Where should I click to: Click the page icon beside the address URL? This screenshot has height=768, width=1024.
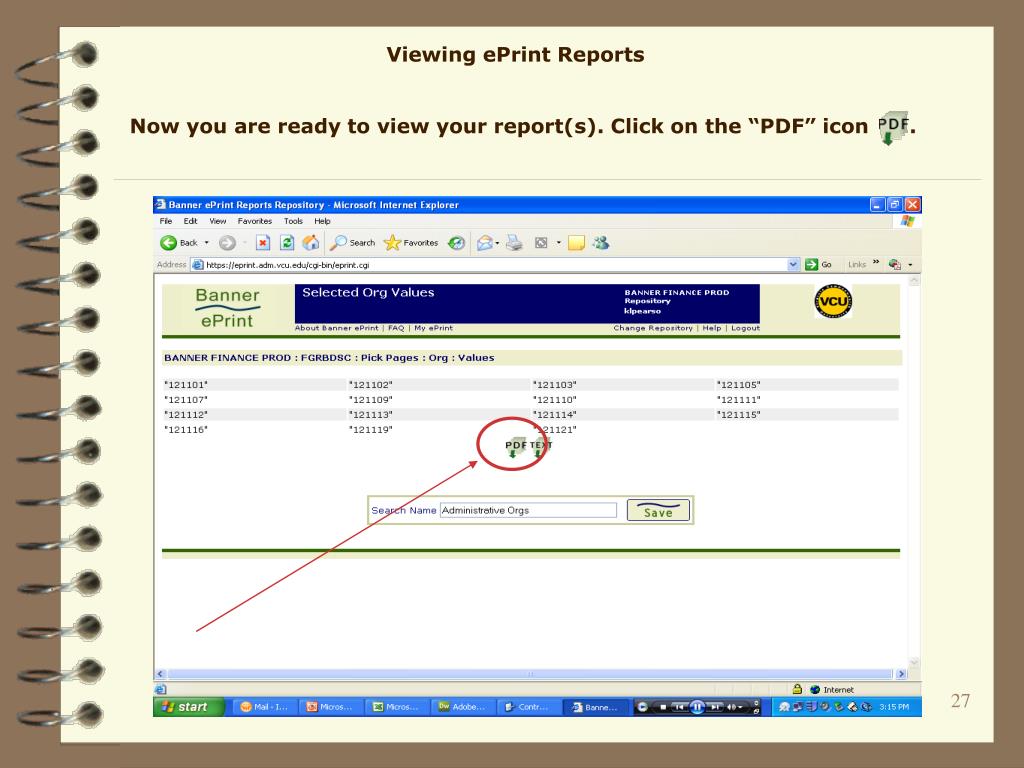(197, 264)
